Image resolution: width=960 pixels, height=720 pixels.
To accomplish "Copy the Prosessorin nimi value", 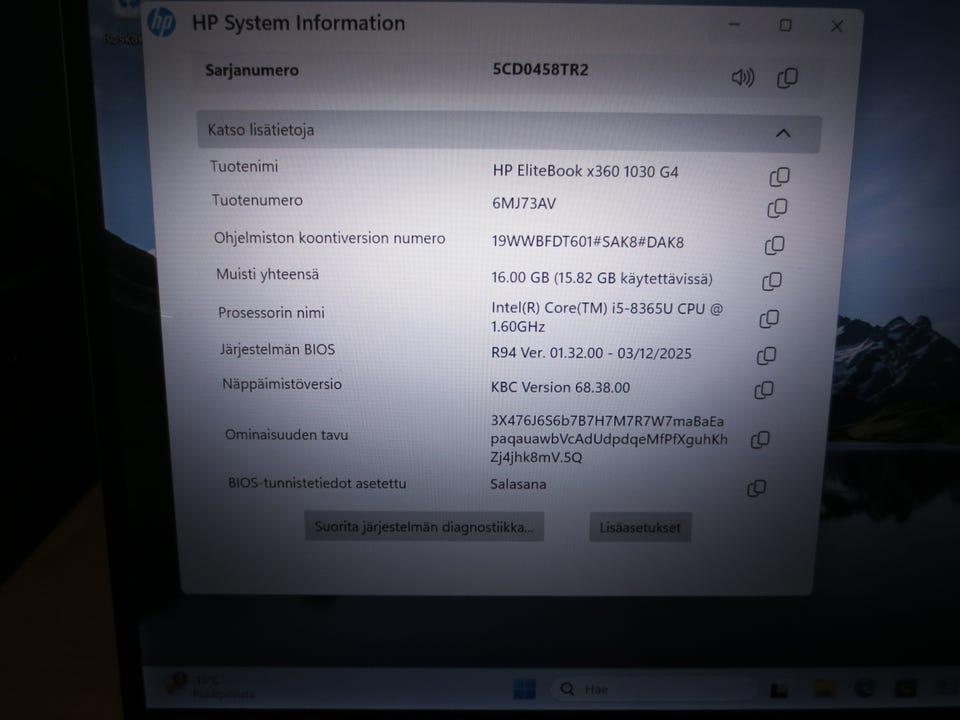I will (x=770, y=319).
